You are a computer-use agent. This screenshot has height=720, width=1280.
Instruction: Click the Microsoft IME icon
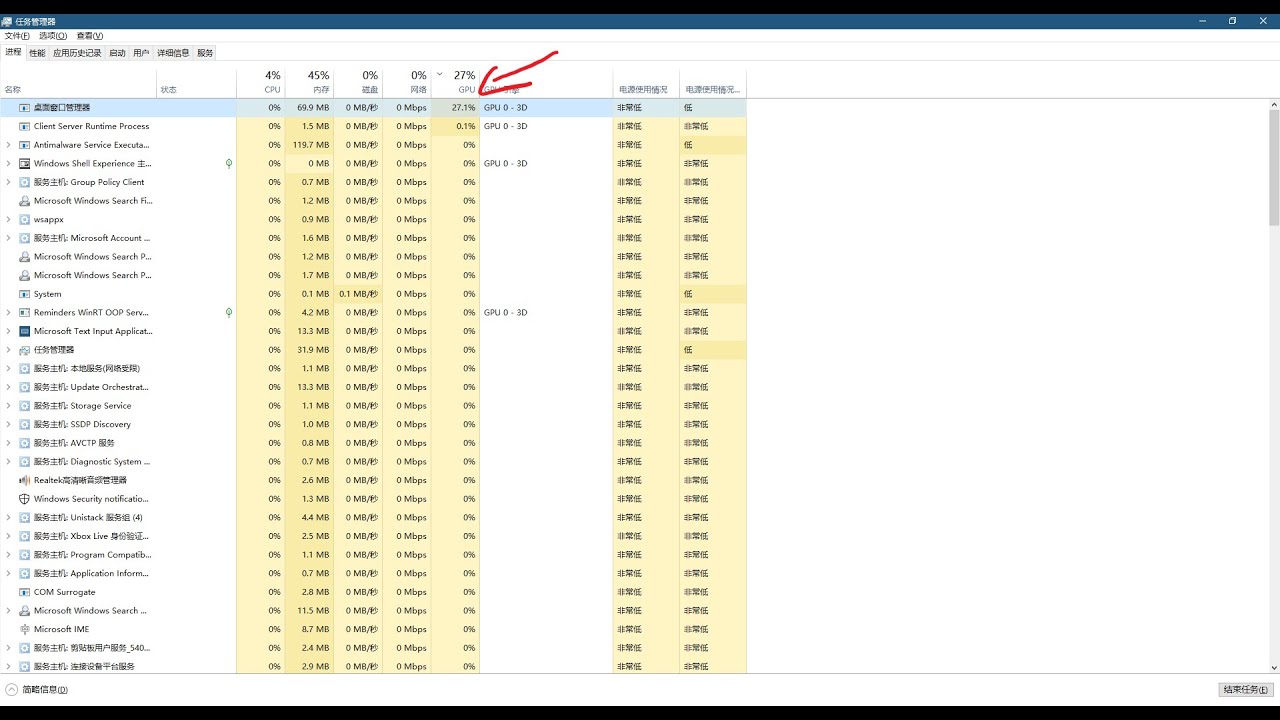[25, 629]
